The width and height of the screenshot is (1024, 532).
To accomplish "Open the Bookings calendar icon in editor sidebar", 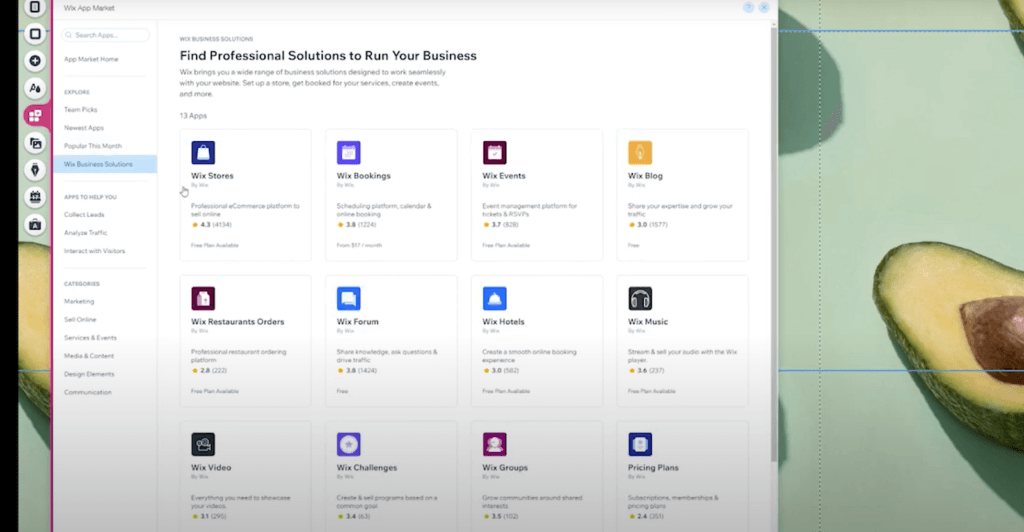I will point(35,196).
